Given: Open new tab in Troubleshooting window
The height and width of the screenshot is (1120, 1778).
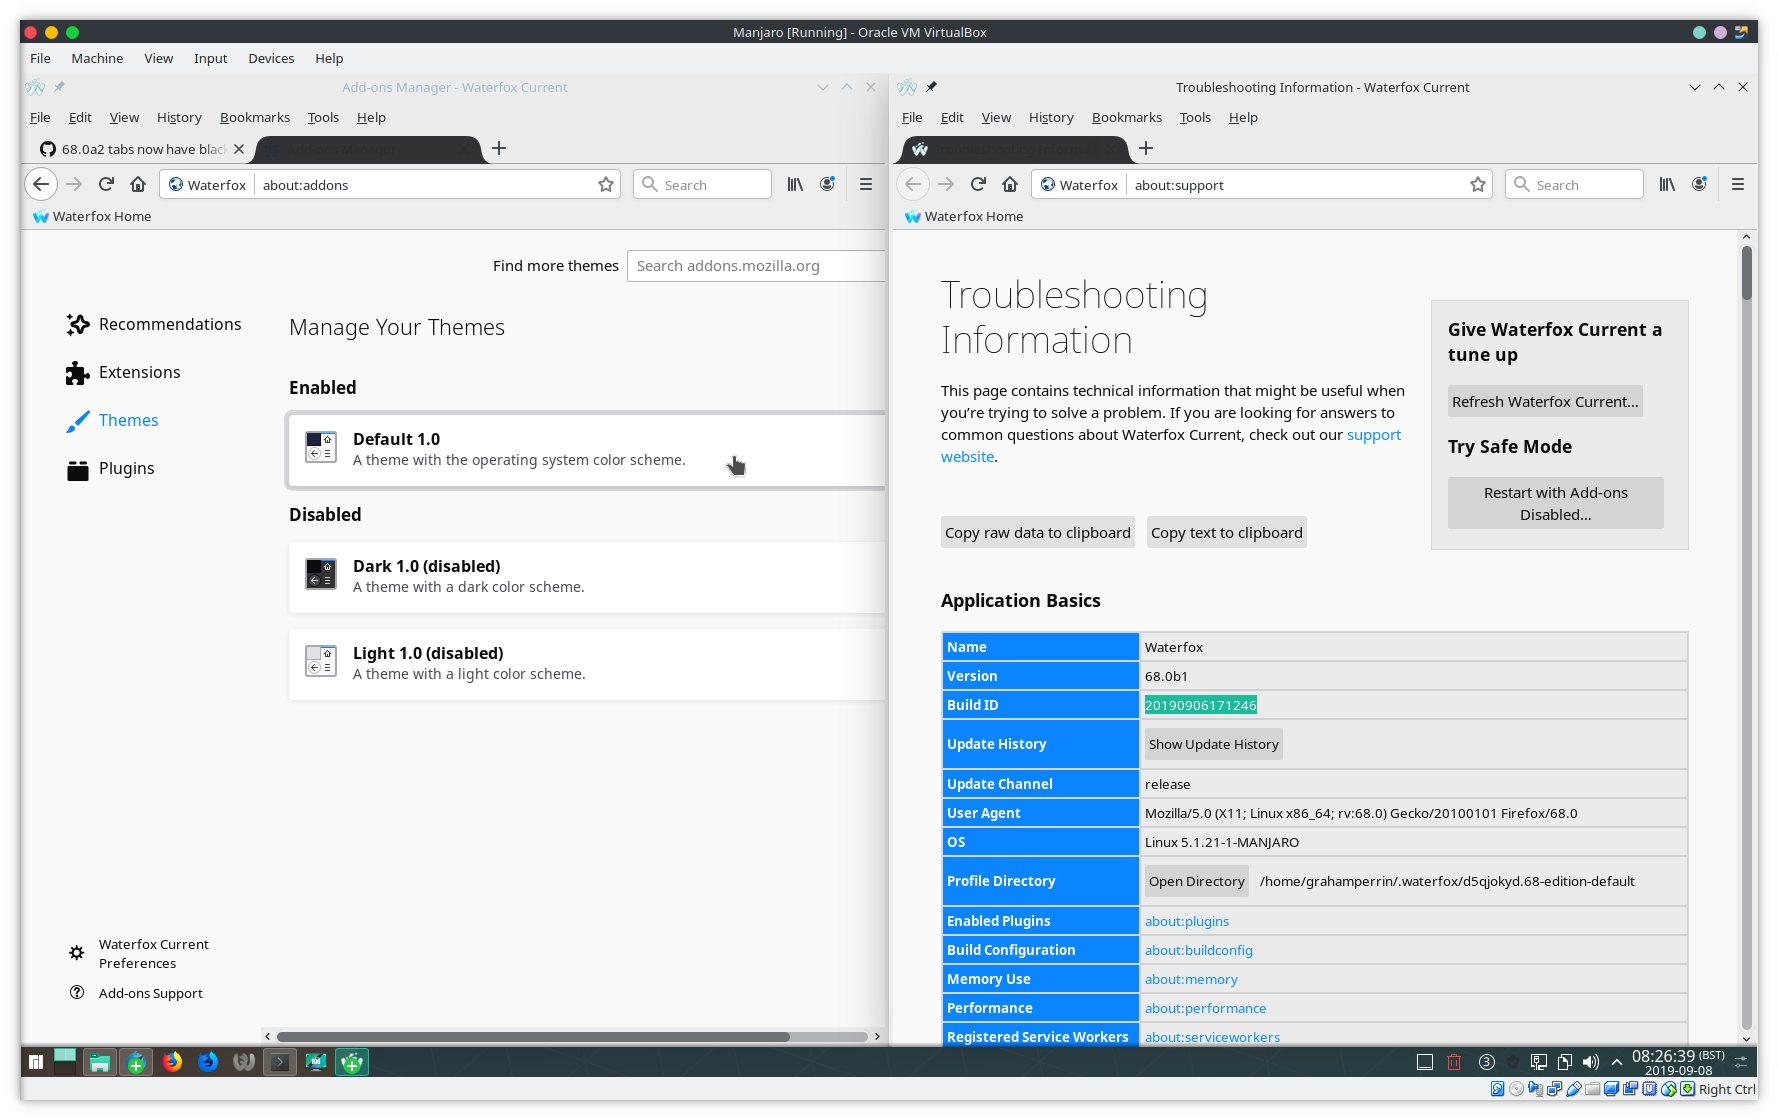Looking at the screenshot, I should coord(1146,148).
